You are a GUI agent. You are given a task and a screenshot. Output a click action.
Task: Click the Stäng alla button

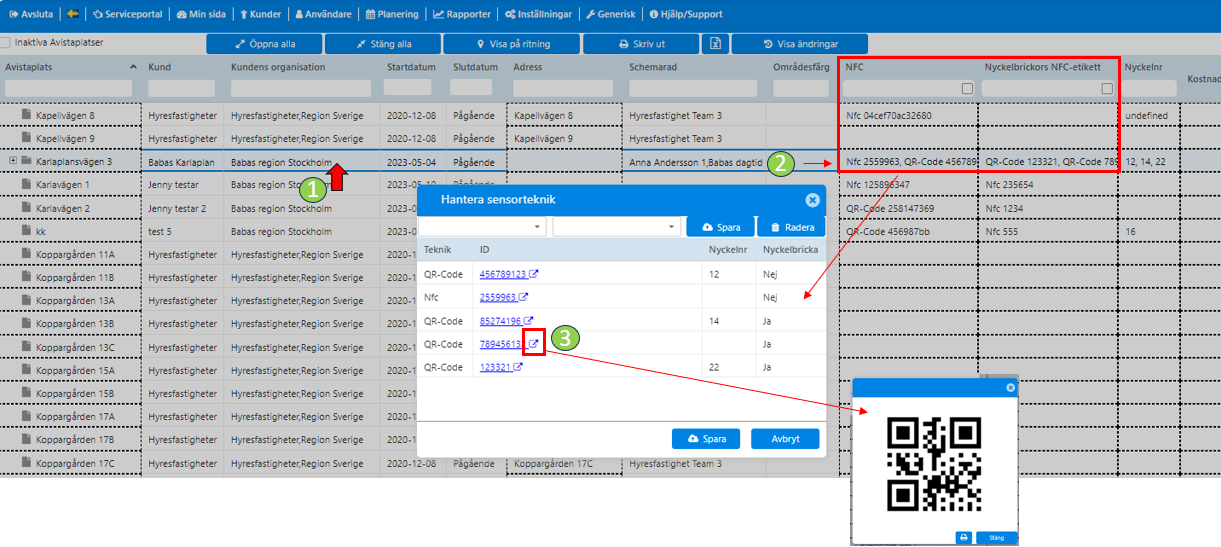pyautogui.click(x=383, y=44)
